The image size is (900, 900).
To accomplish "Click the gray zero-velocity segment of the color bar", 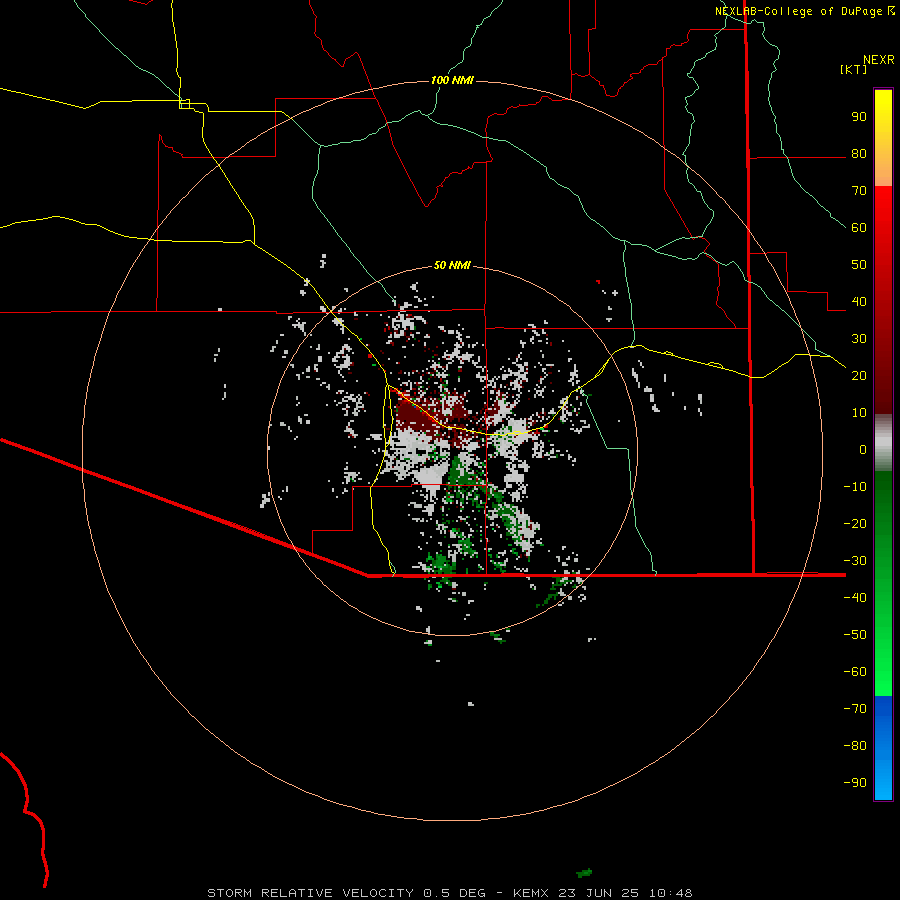I will click(x=883, y=443).
